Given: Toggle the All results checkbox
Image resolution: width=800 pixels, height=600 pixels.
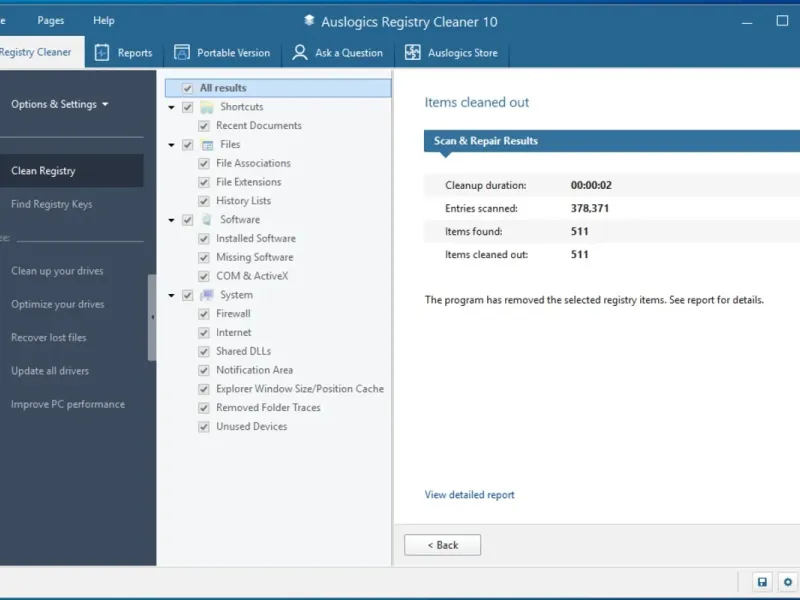Looking at the screenshot, I should click(188, 88).
